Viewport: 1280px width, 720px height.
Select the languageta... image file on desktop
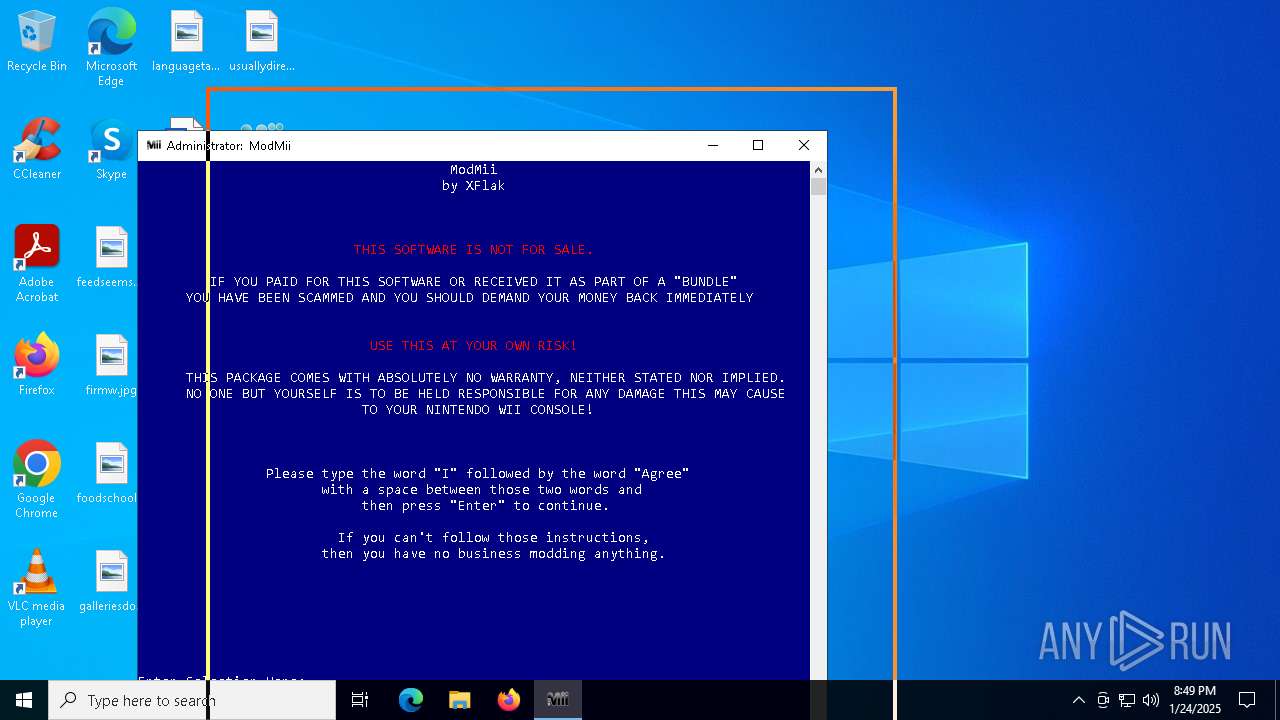pos(186,42)
